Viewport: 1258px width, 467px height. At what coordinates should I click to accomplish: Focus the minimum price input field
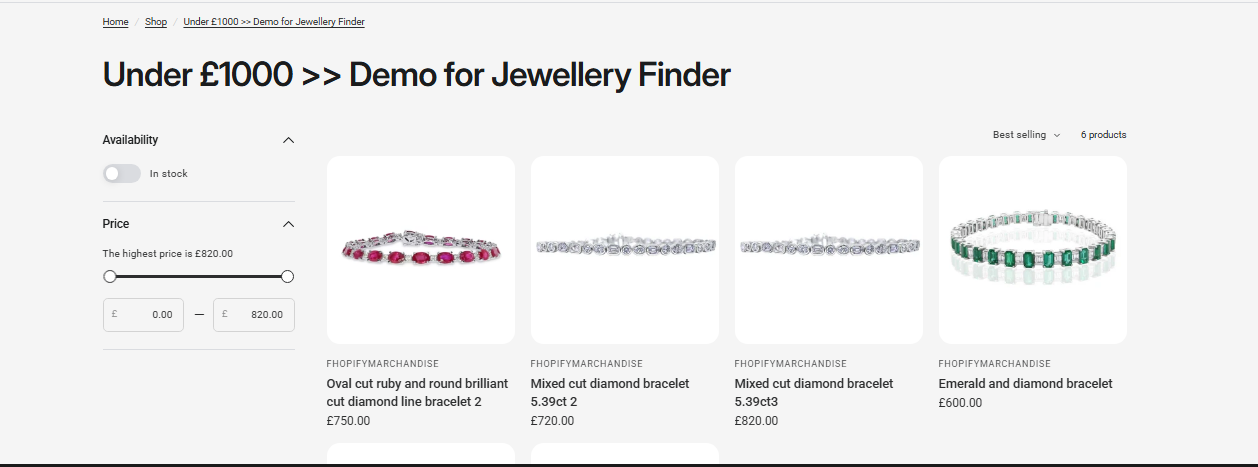[x=144, y=315]
